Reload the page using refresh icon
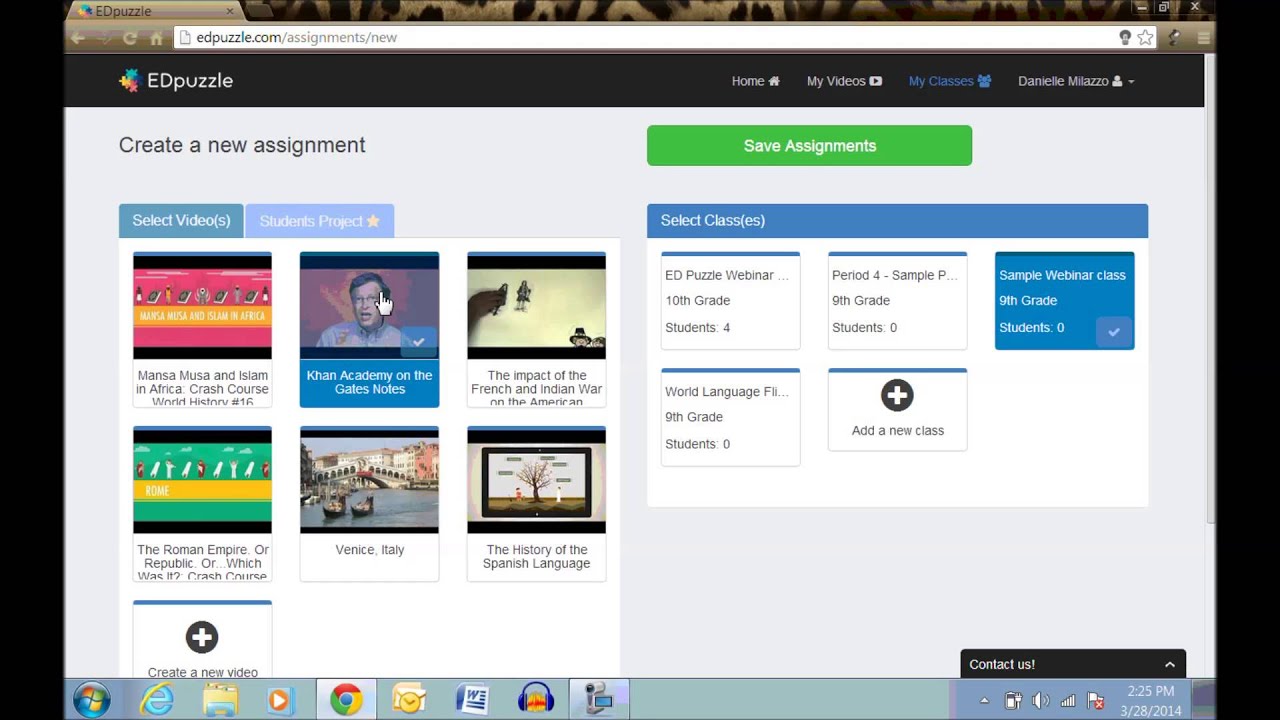Image resolution: width=1280 pixels, height=720 pixels. (130, 38)
